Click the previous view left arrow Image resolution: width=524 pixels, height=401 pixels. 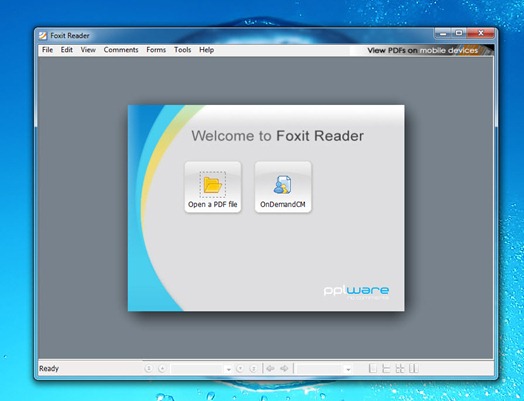pos(270,368)
